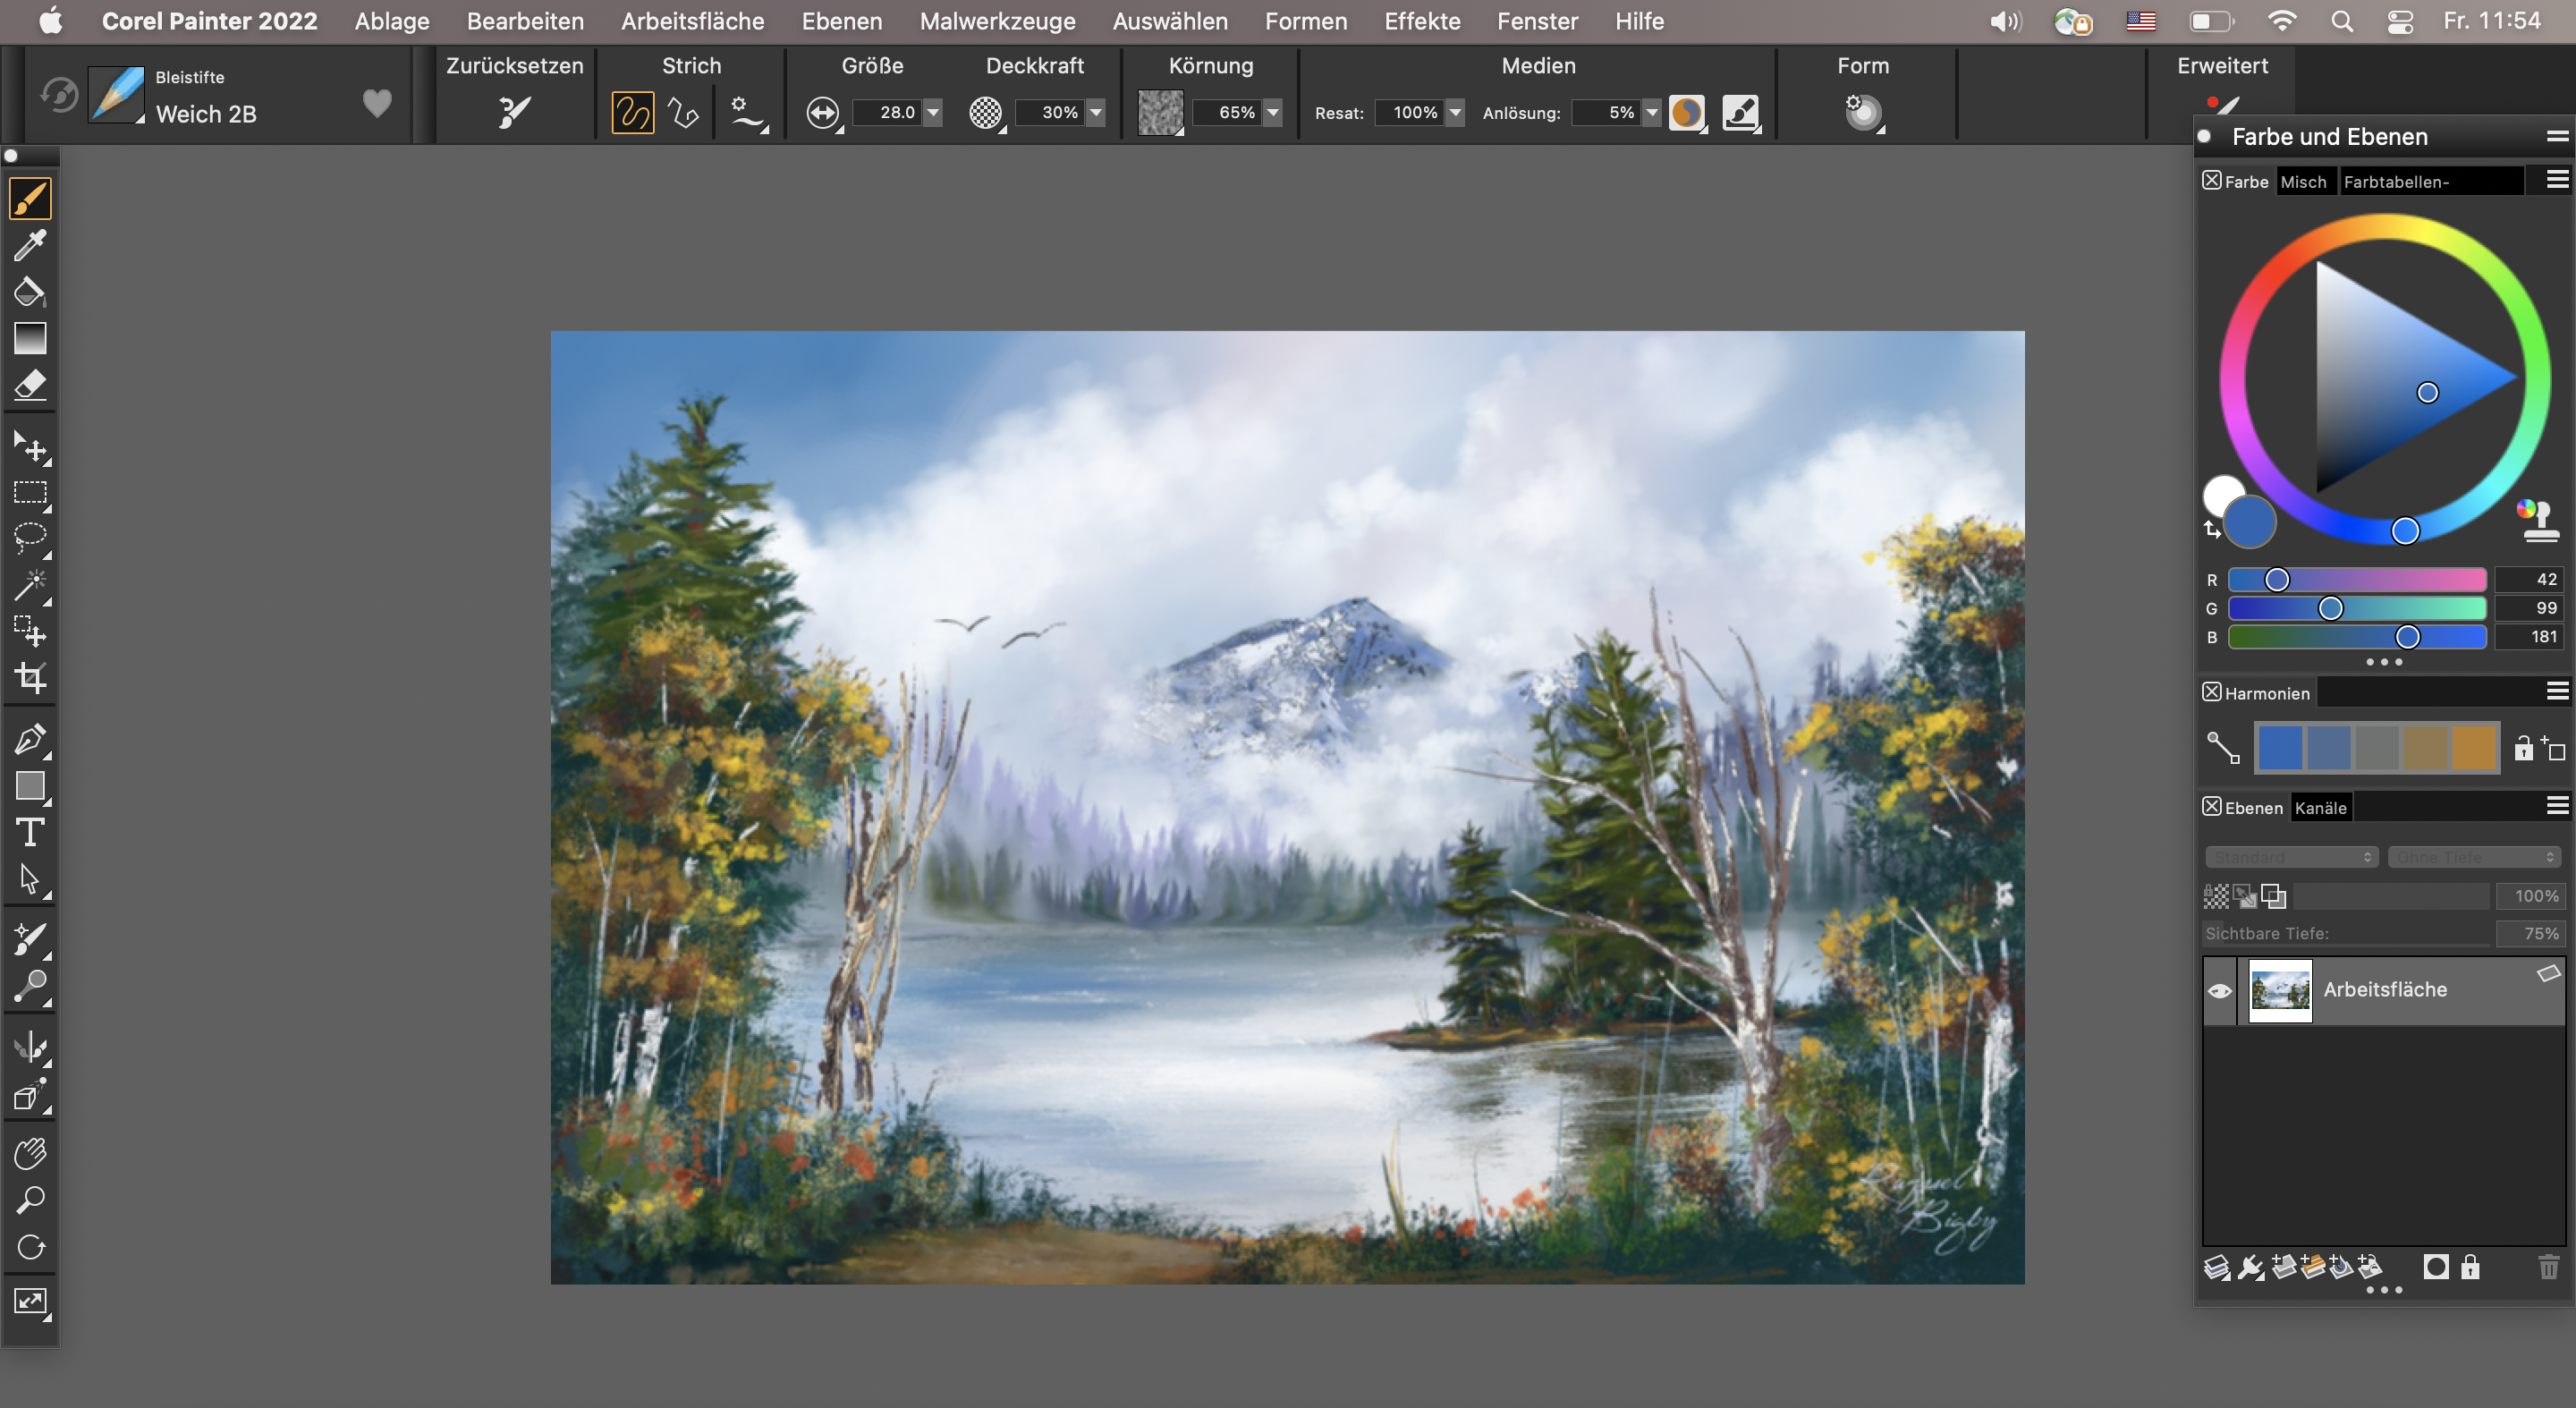The width and height of the screenshot is (2576, 1408).
Task: Select the Crop tool
Action: [x=30, y=678]
